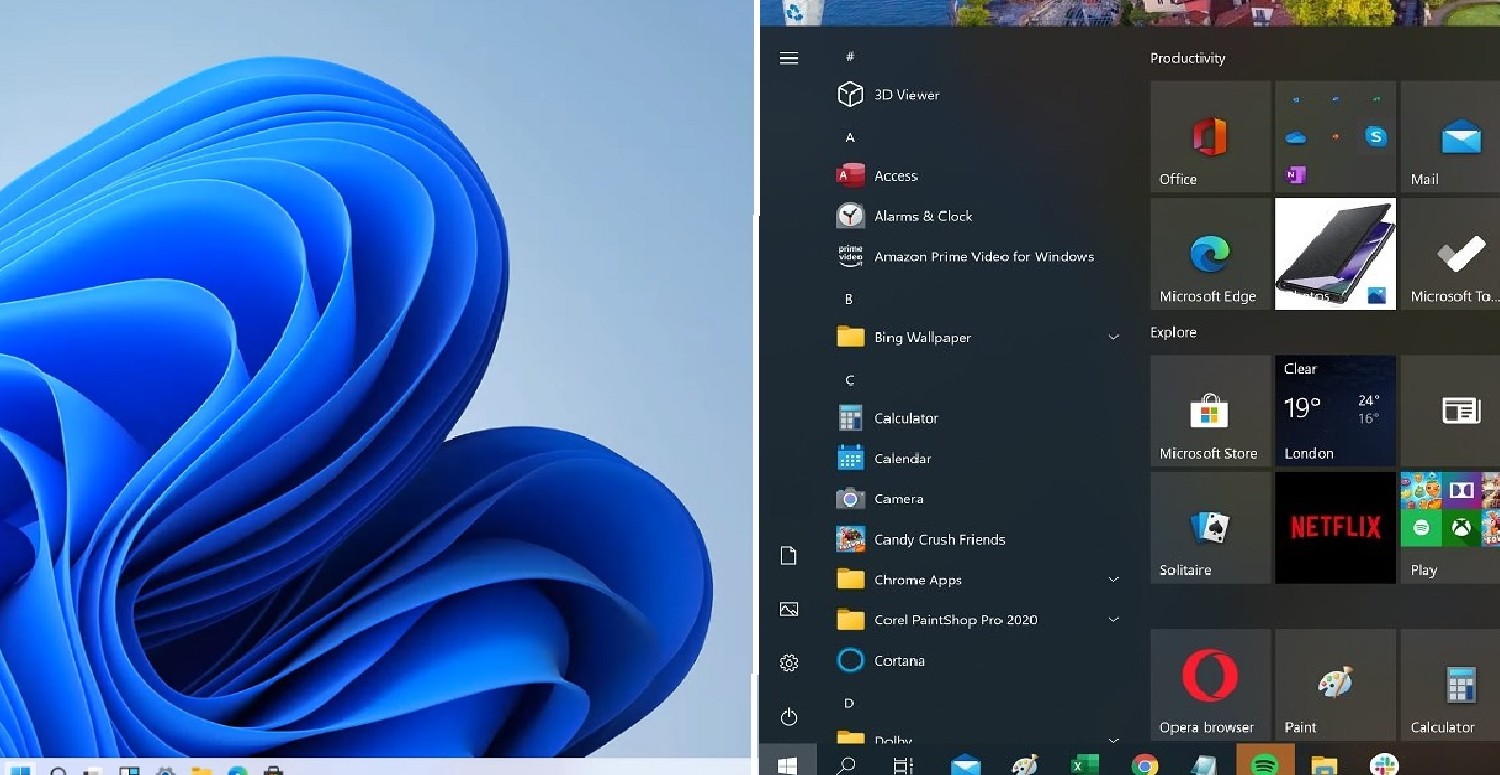1500x775 pixels.
Task: Start Candy Crush Friends
Action: tap(940, 539)
